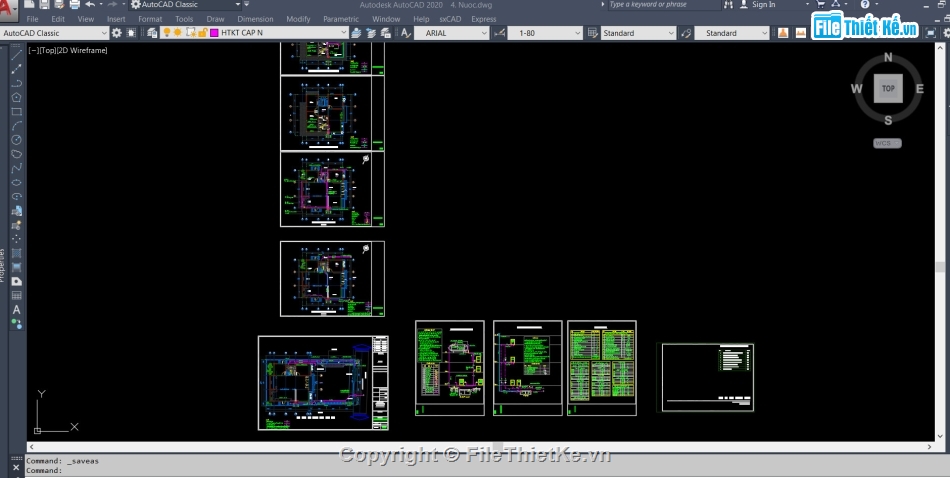
Task: Select the Arc tool
Action: click(16, 125)
